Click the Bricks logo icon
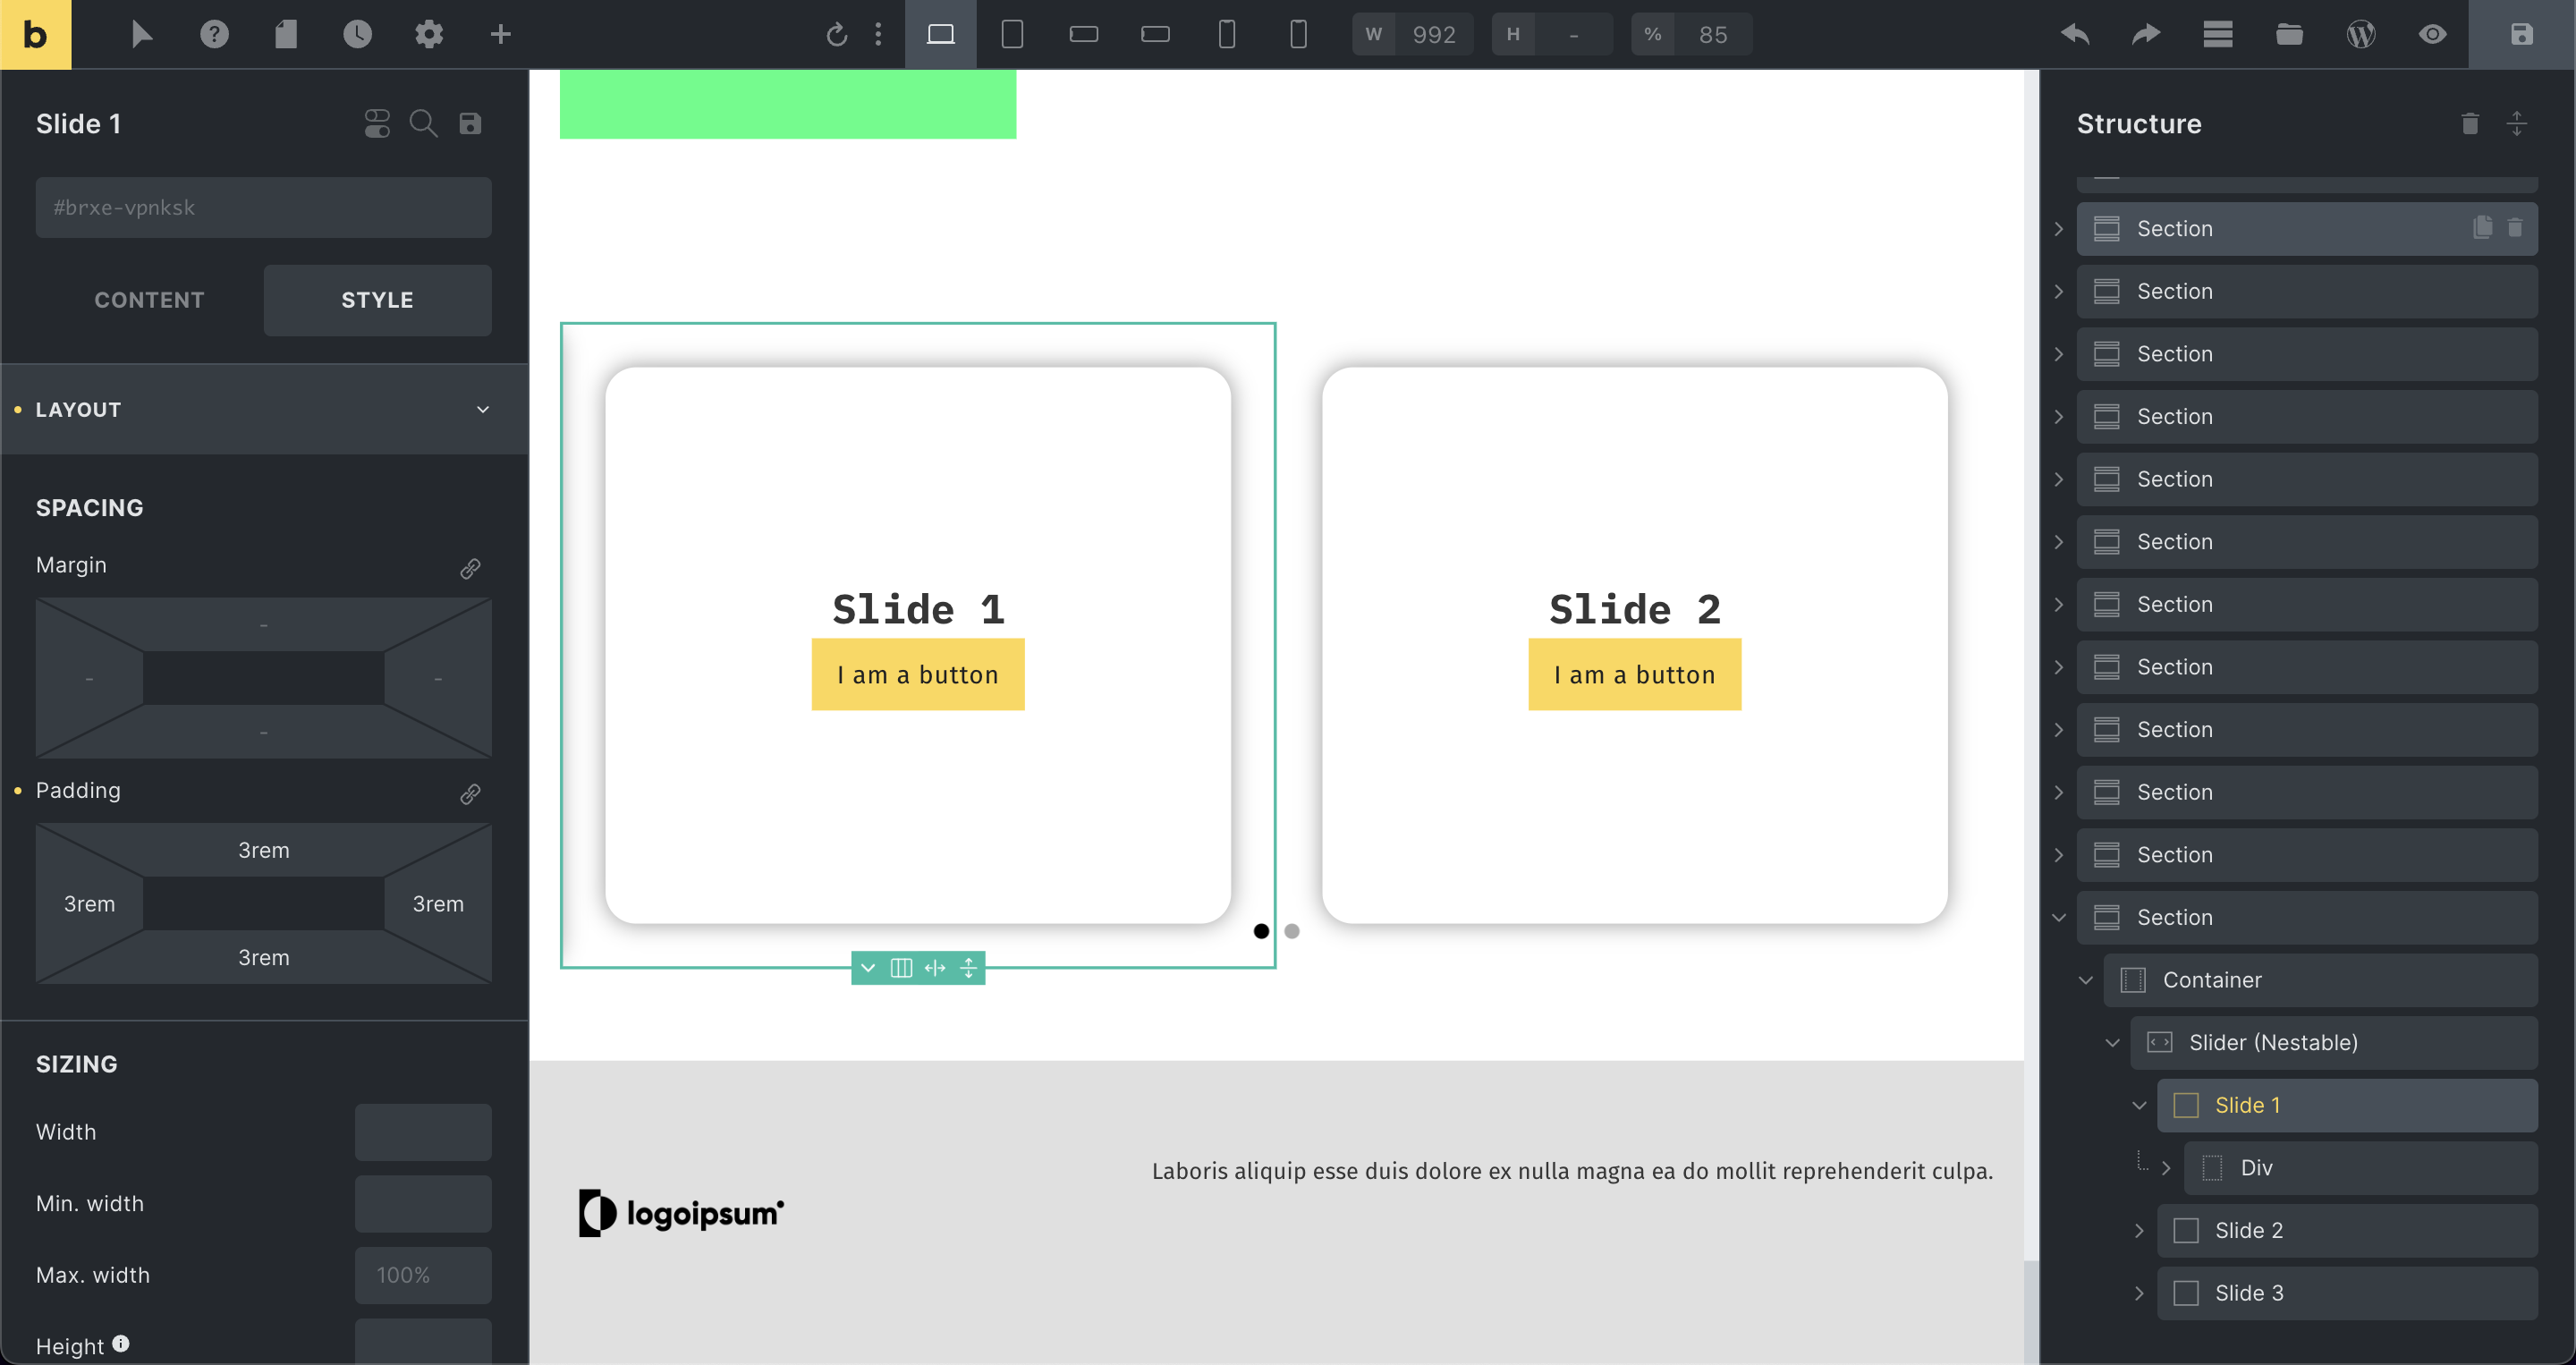This screenshot has width=2576, height=1365. point(35,34)
